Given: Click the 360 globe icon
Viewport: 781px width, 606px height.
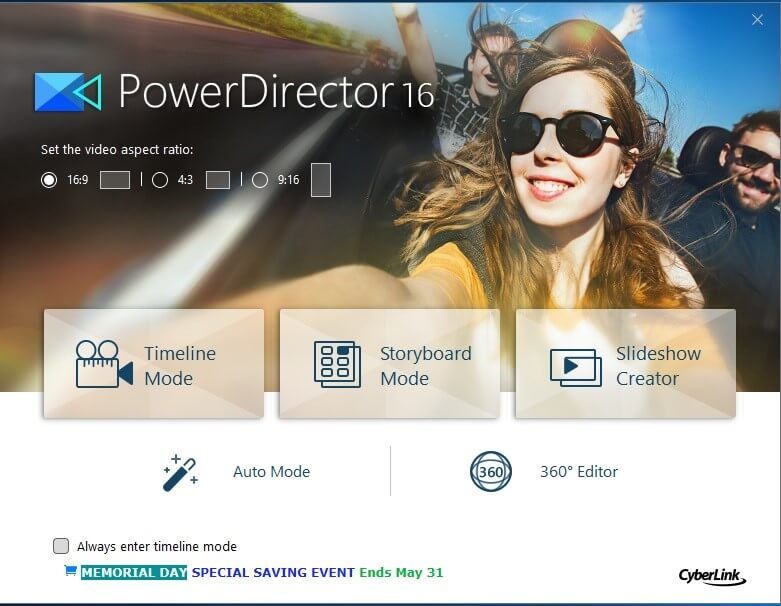Looking at the screenshot, I should point(491,471).
